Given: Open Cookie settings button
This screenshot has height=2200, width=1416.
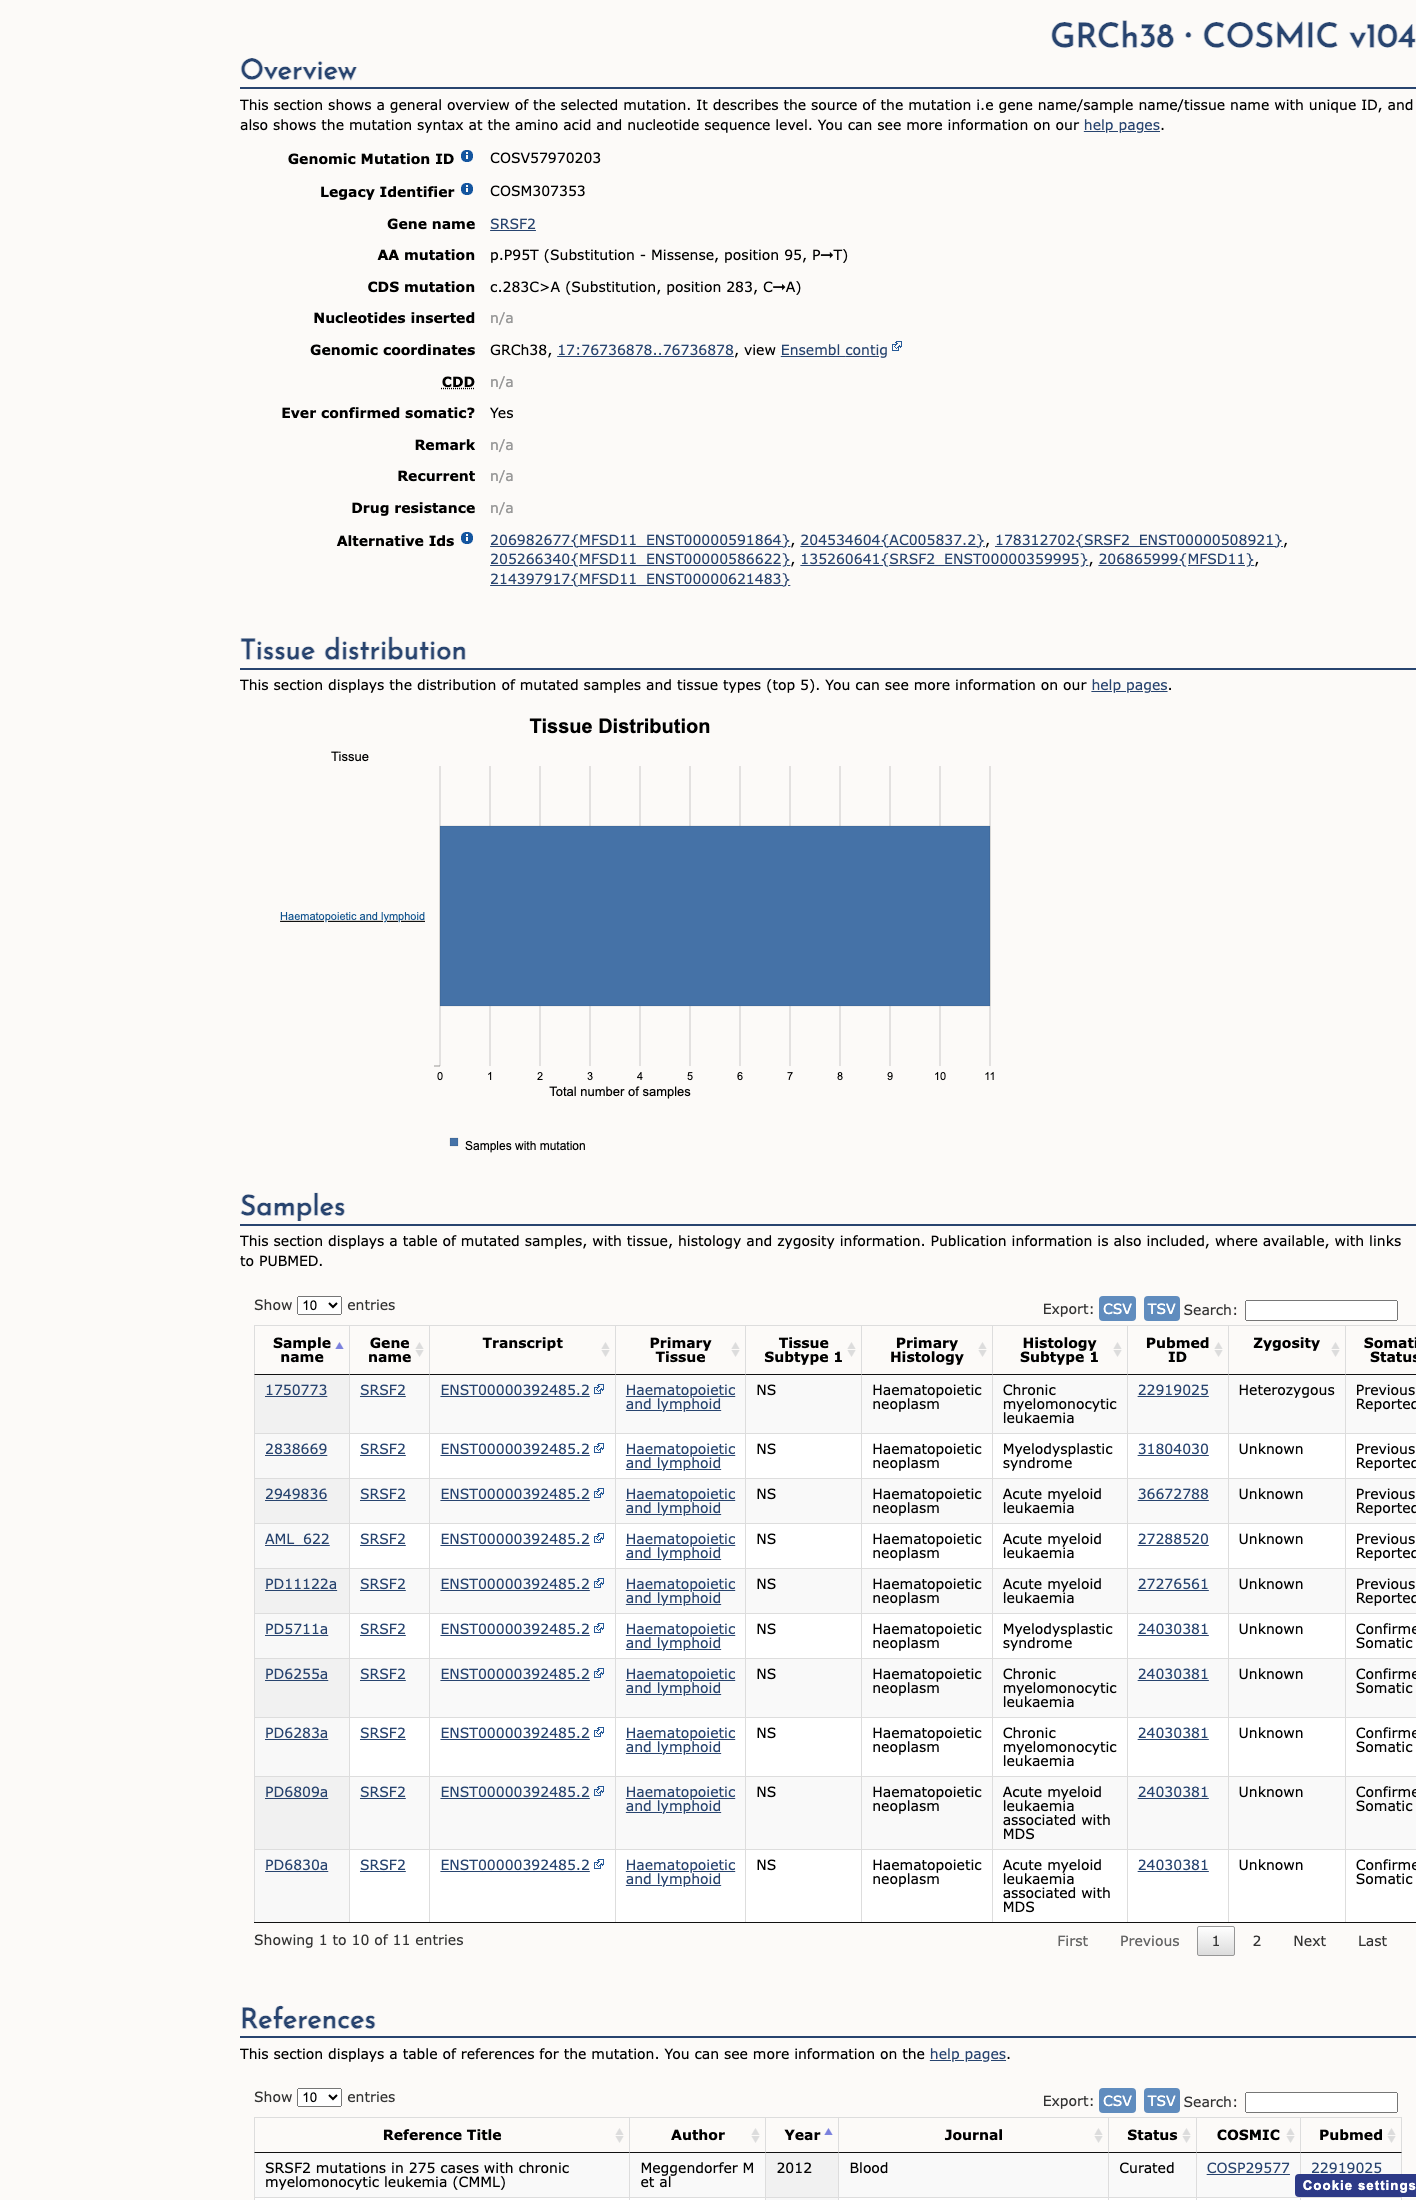Looking at the screenshot, I should point(1358,2186).
